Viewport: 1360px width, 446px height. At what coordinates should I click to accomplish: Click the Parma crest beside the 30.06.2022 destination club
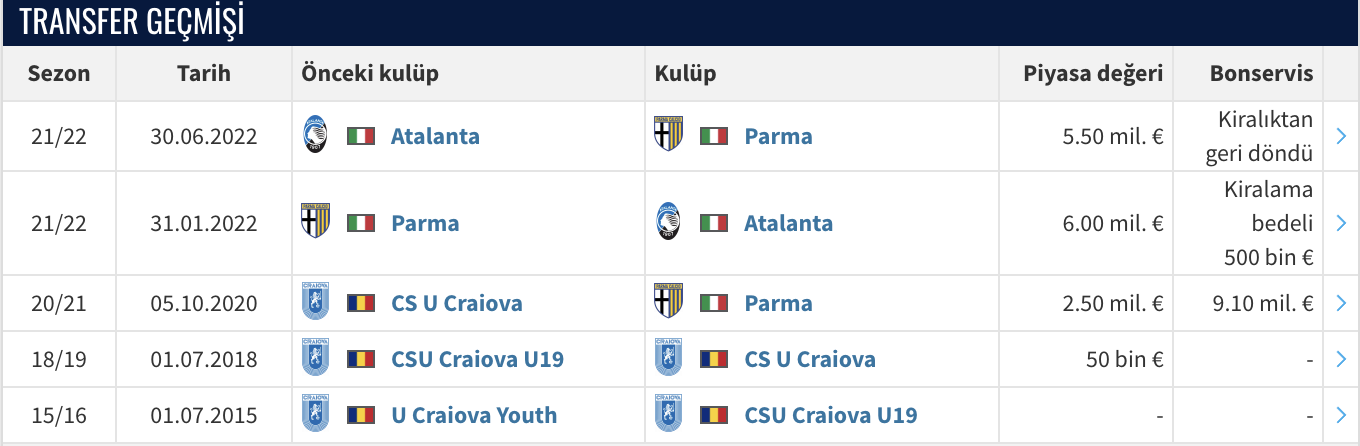coord(668,135)
